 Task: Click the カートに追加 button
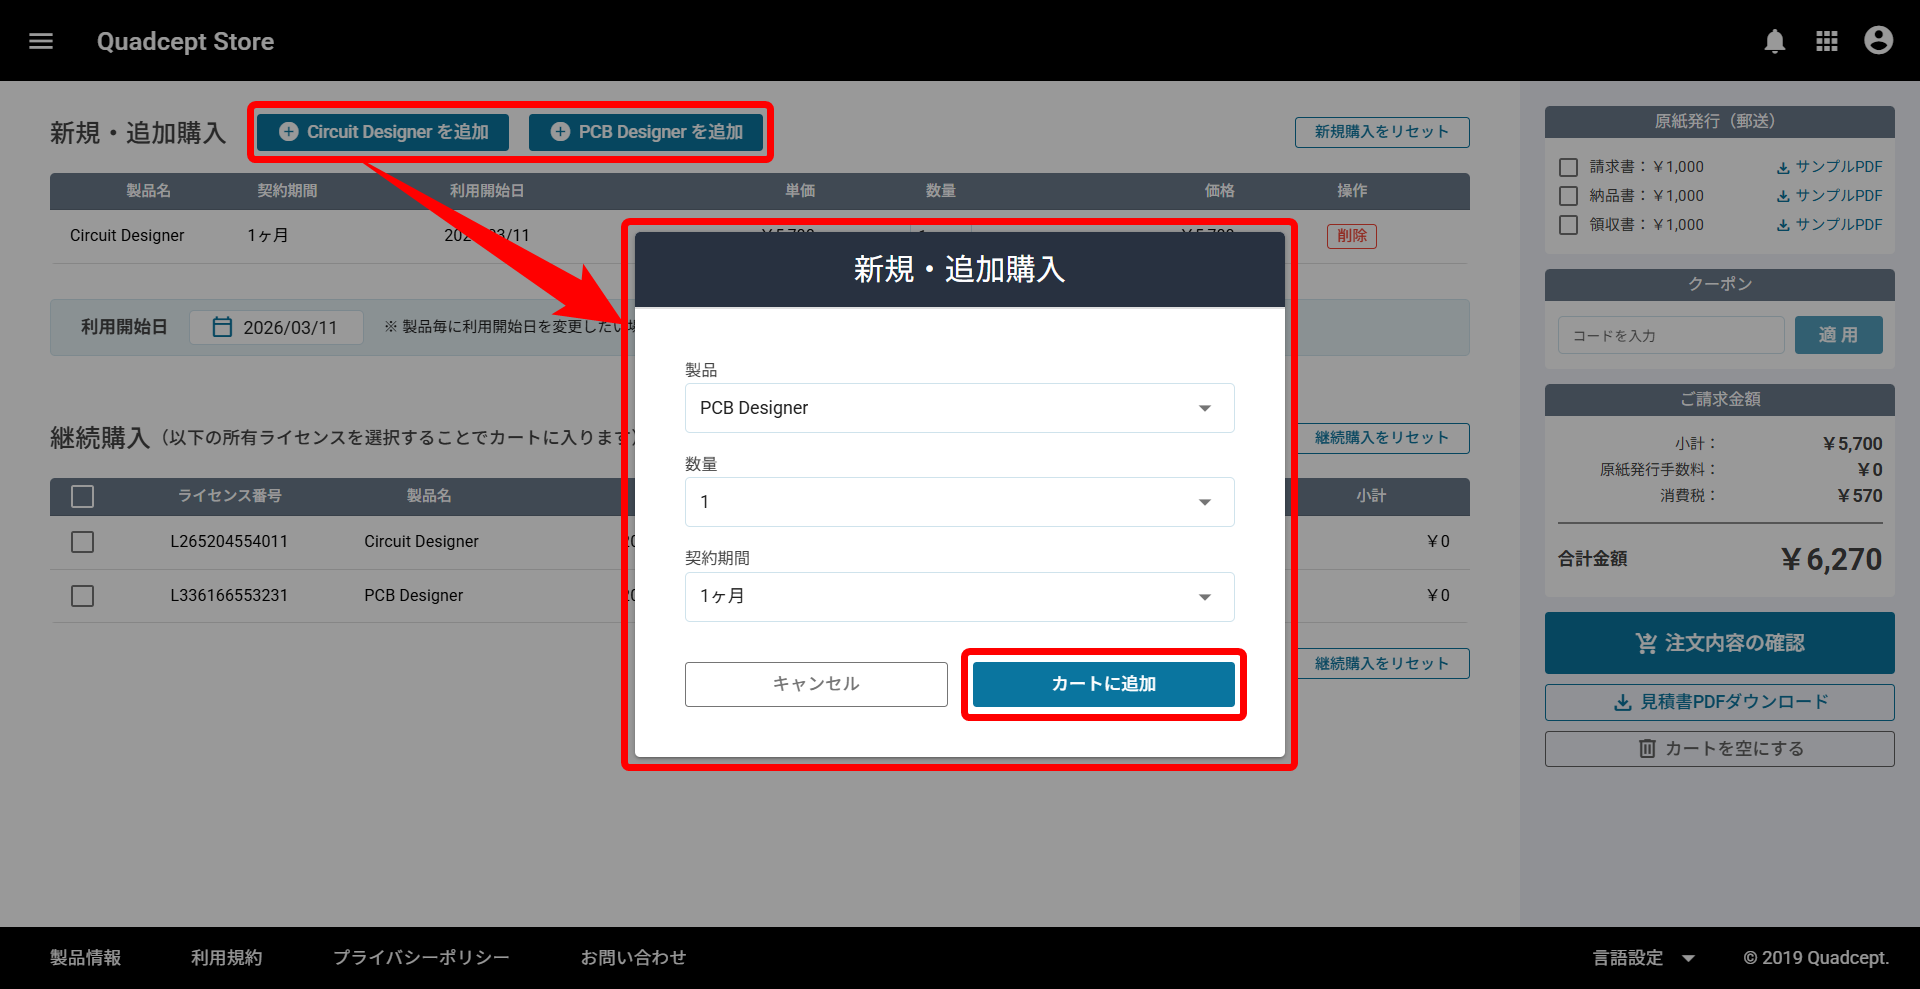(x=1103, y=684)
